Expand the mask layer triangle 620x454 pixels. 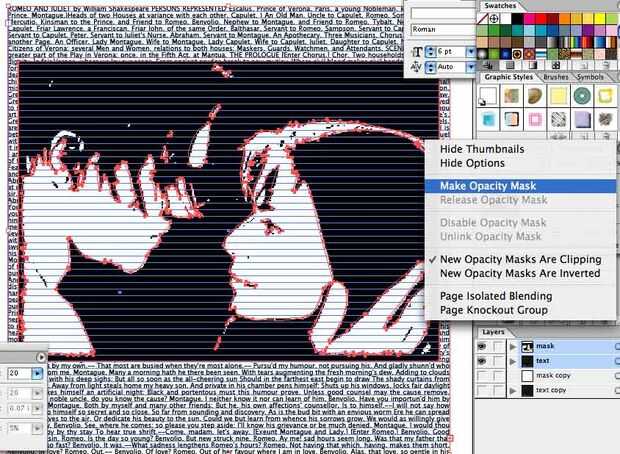coord(513,347)
